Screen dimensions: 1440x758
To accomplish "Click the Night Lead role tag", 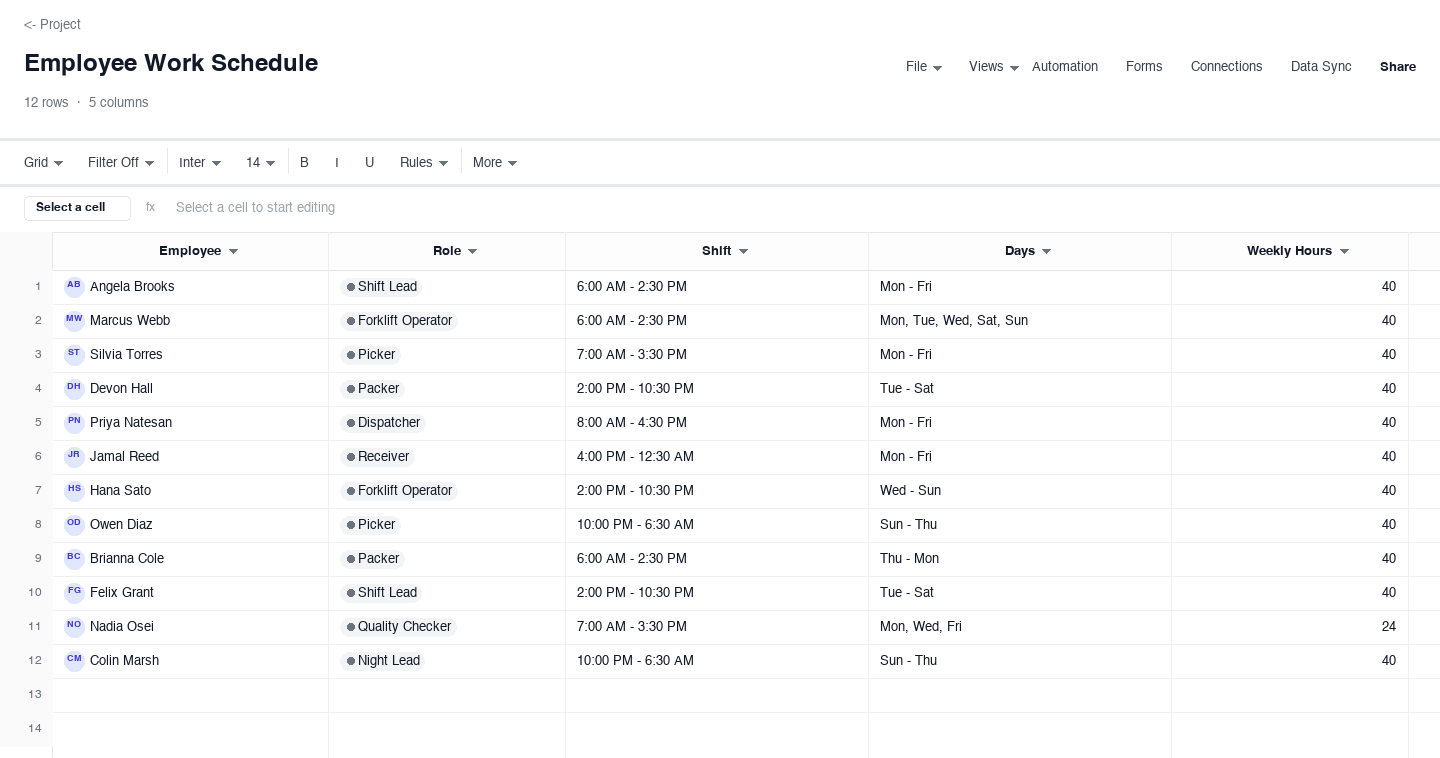I will (x=382, y=661).
